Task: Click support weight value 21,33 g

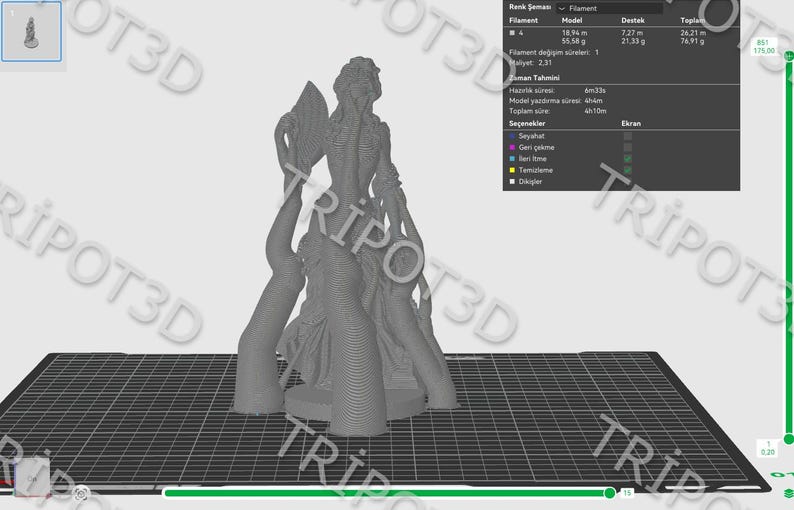Action: pos(633,41)
